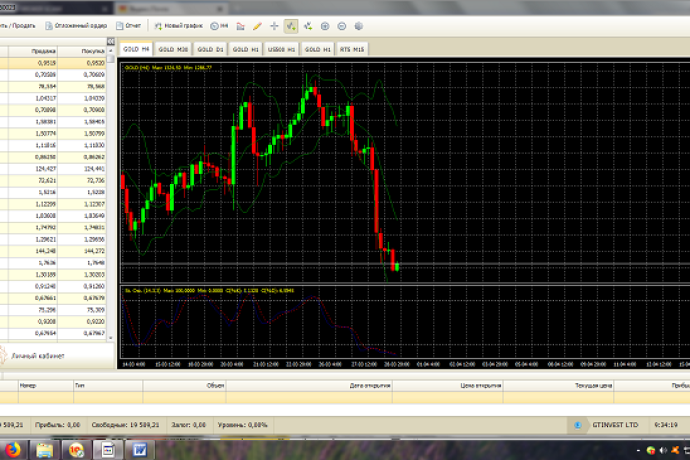This screenshot has width=690, height=460.
Task: Click the buy price 144,272 cell
Action: 82,251
